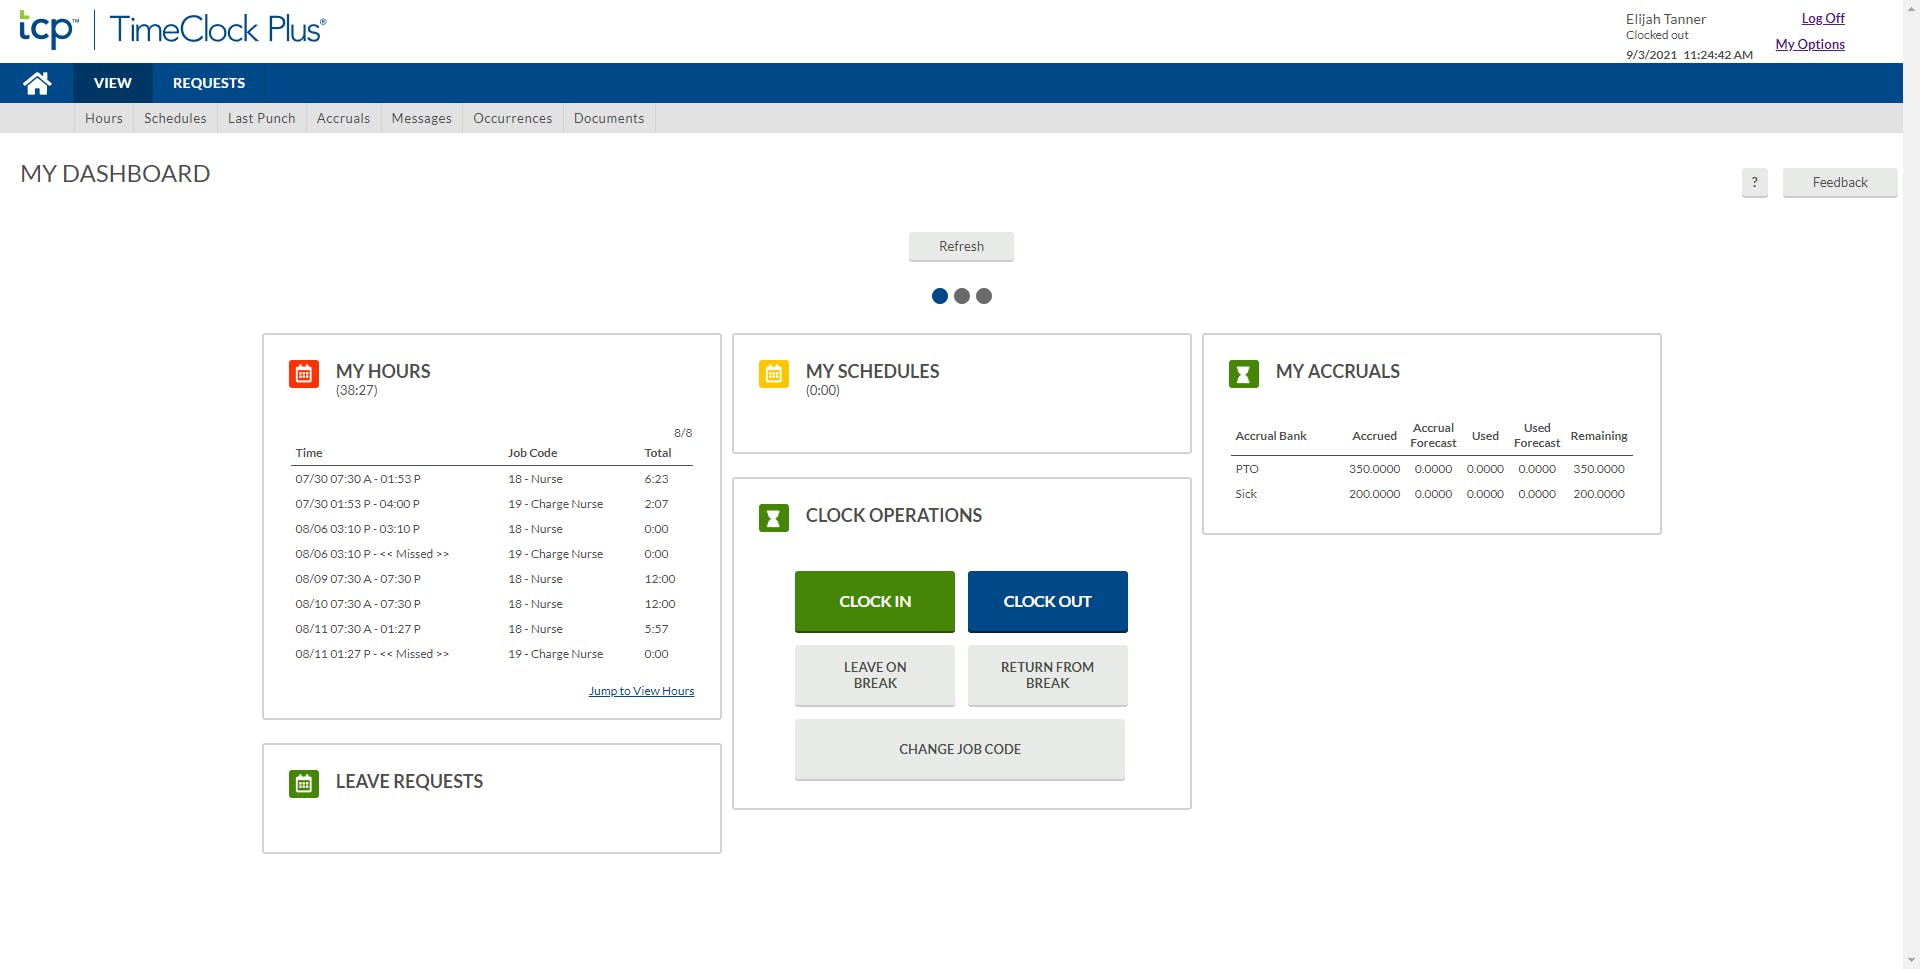The width and height of the screenshot is (1920, 969).
Task: Open the REQUESTS menu
Action: pyautogui.click(x=207, y=82)
